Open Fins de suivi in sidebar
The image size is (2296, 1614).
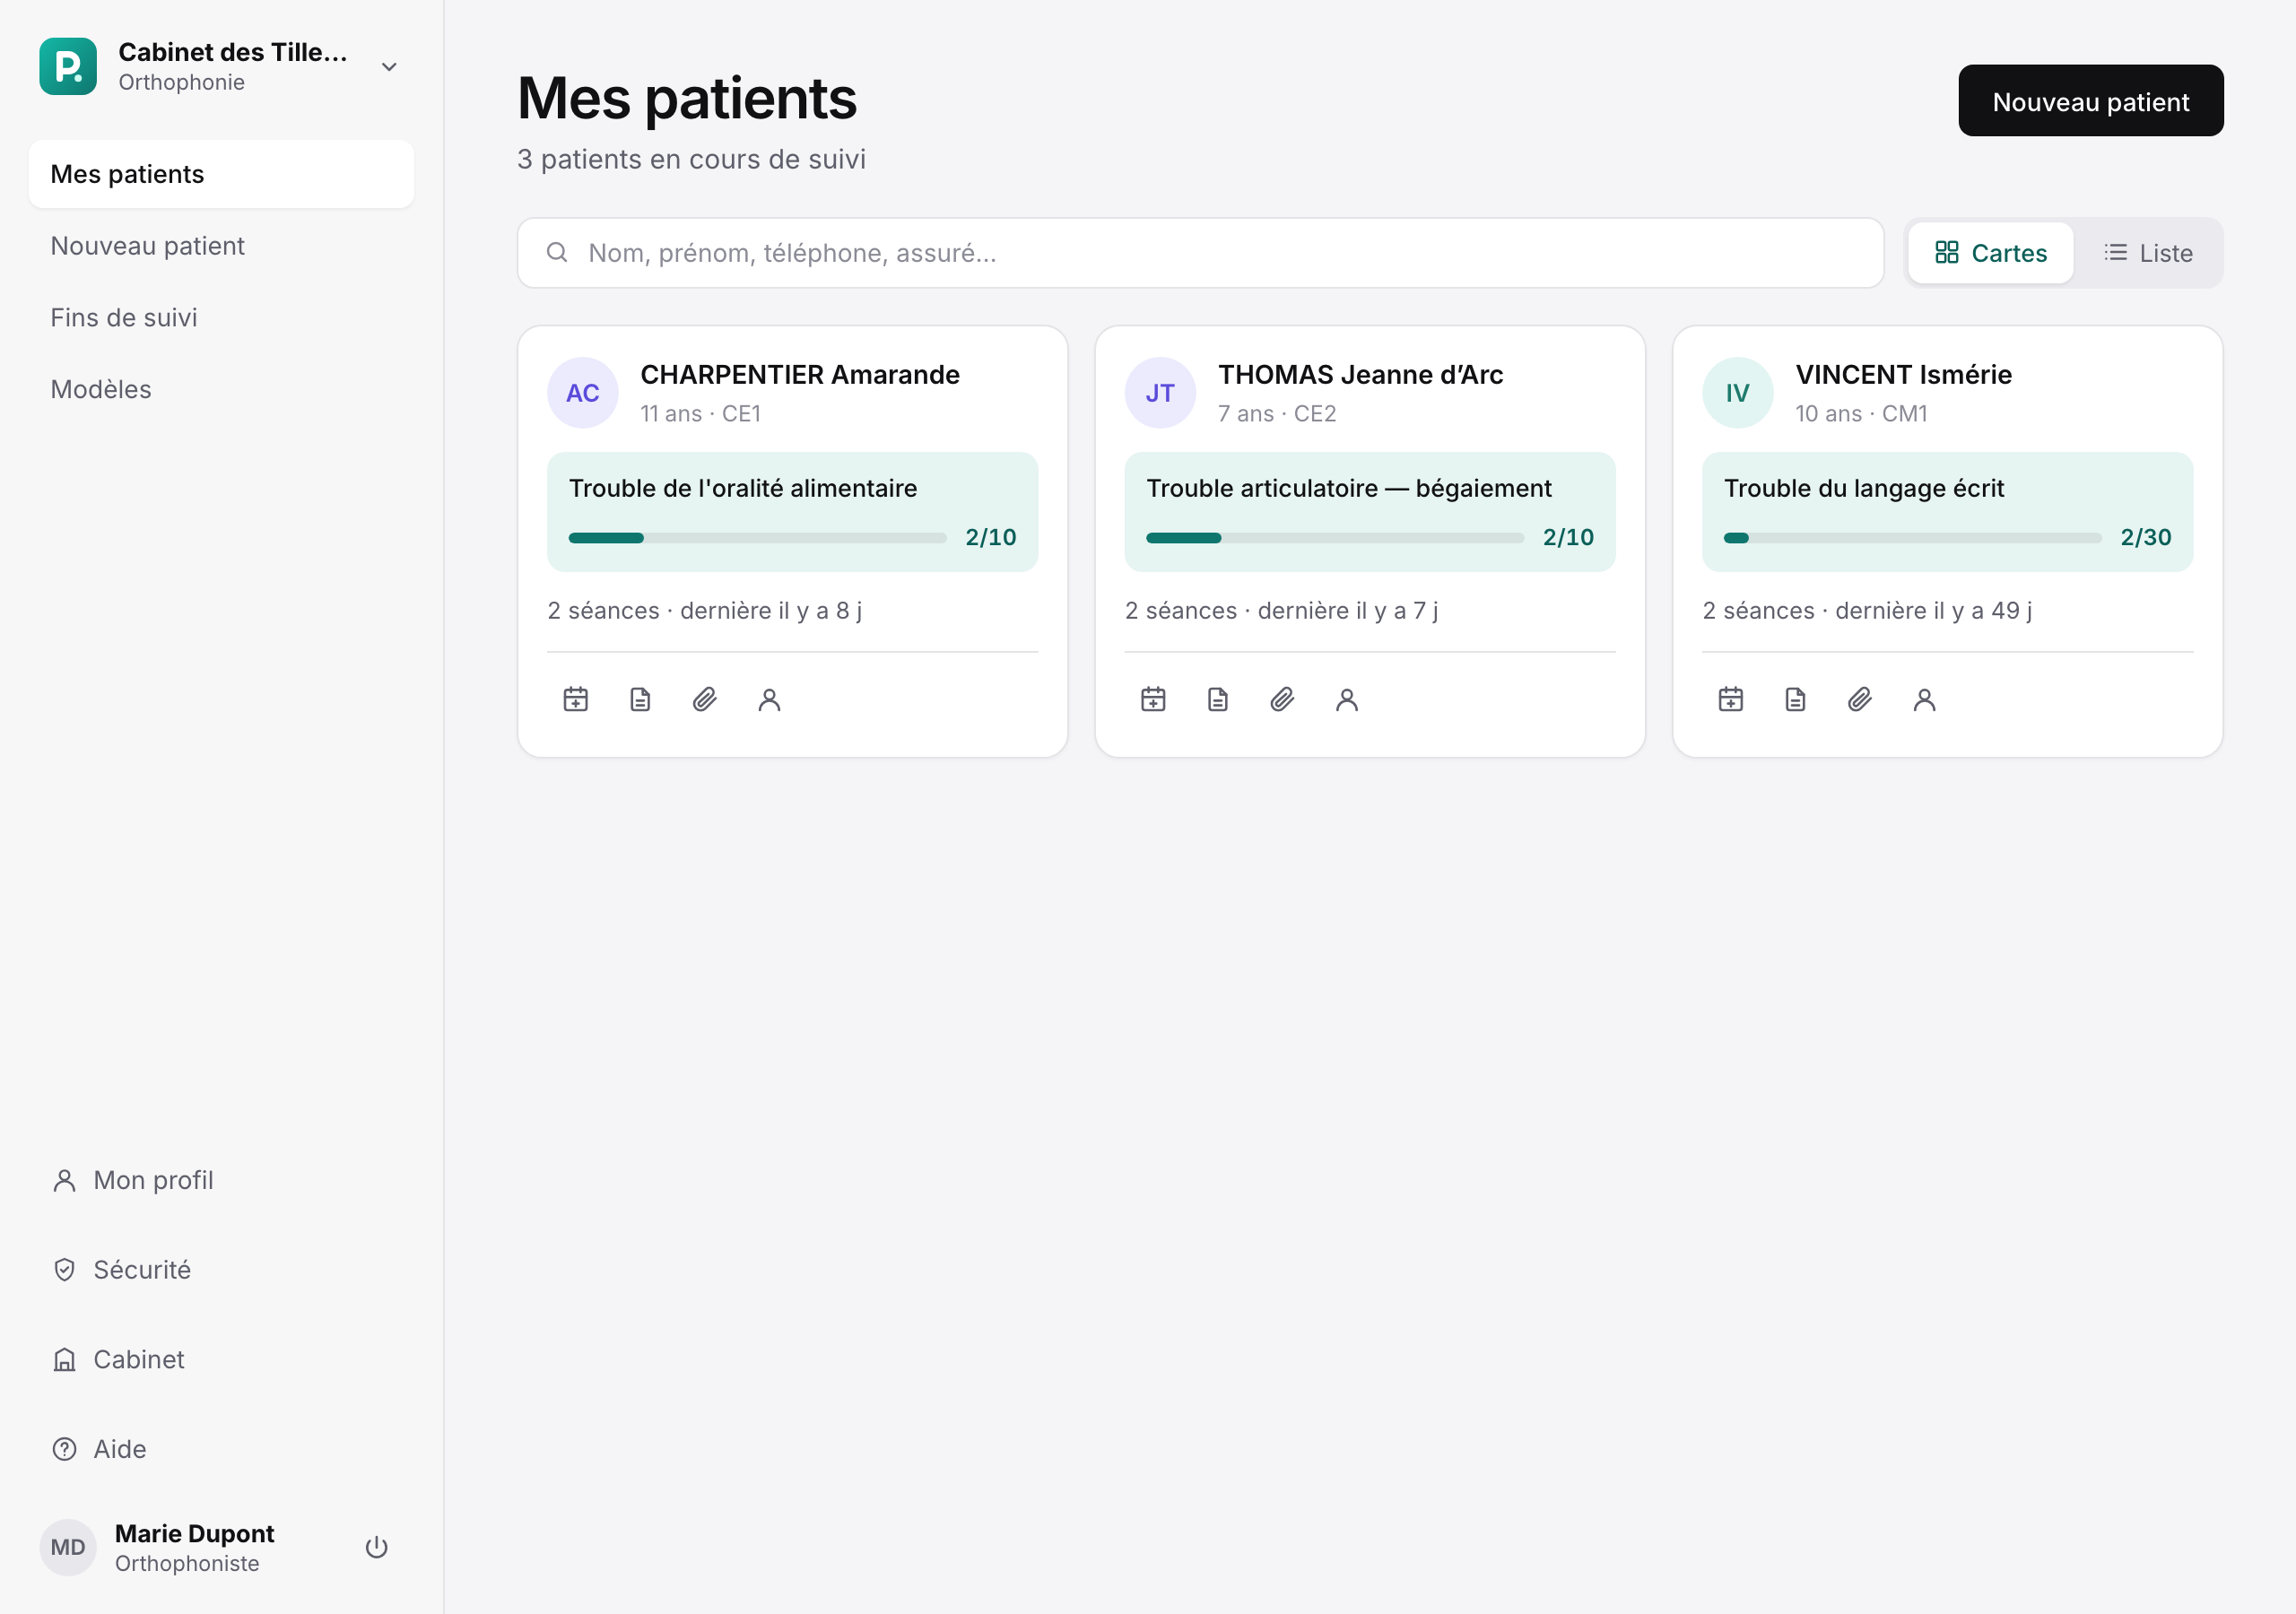221,318
